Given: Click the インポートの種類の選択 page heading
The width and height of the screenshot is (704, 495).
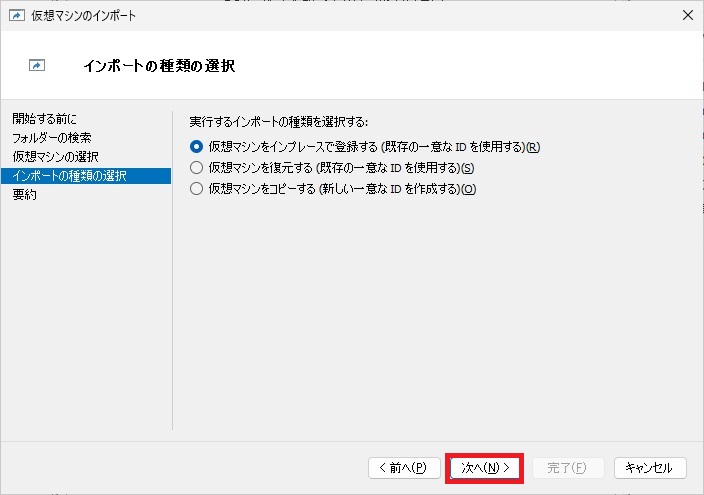Looking at the screenshot, I should pos(159,66).
